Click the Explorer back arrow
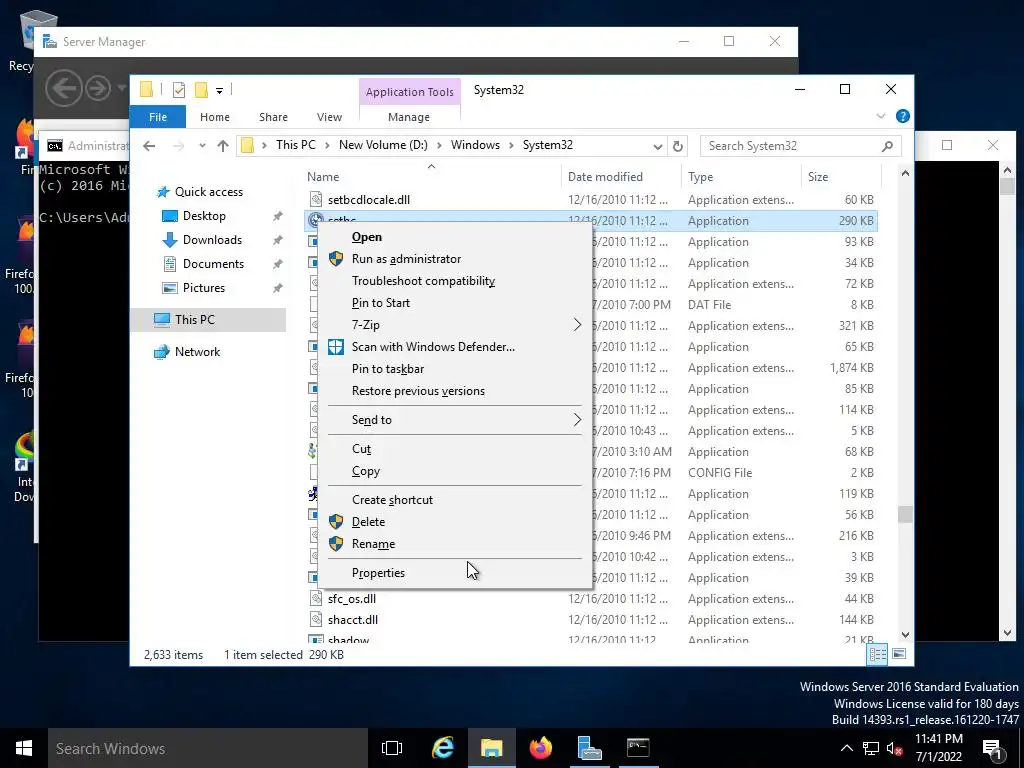This screenshot has width=1024, height=768. (x=150, y=146)
